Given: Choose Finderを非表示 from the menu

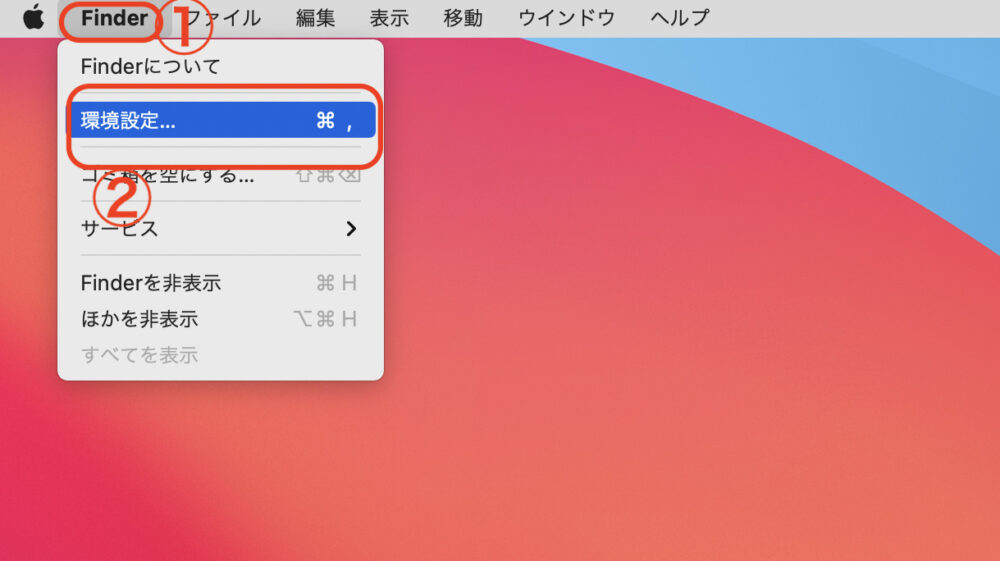Looking at the screenshot, I should [150, 283].
